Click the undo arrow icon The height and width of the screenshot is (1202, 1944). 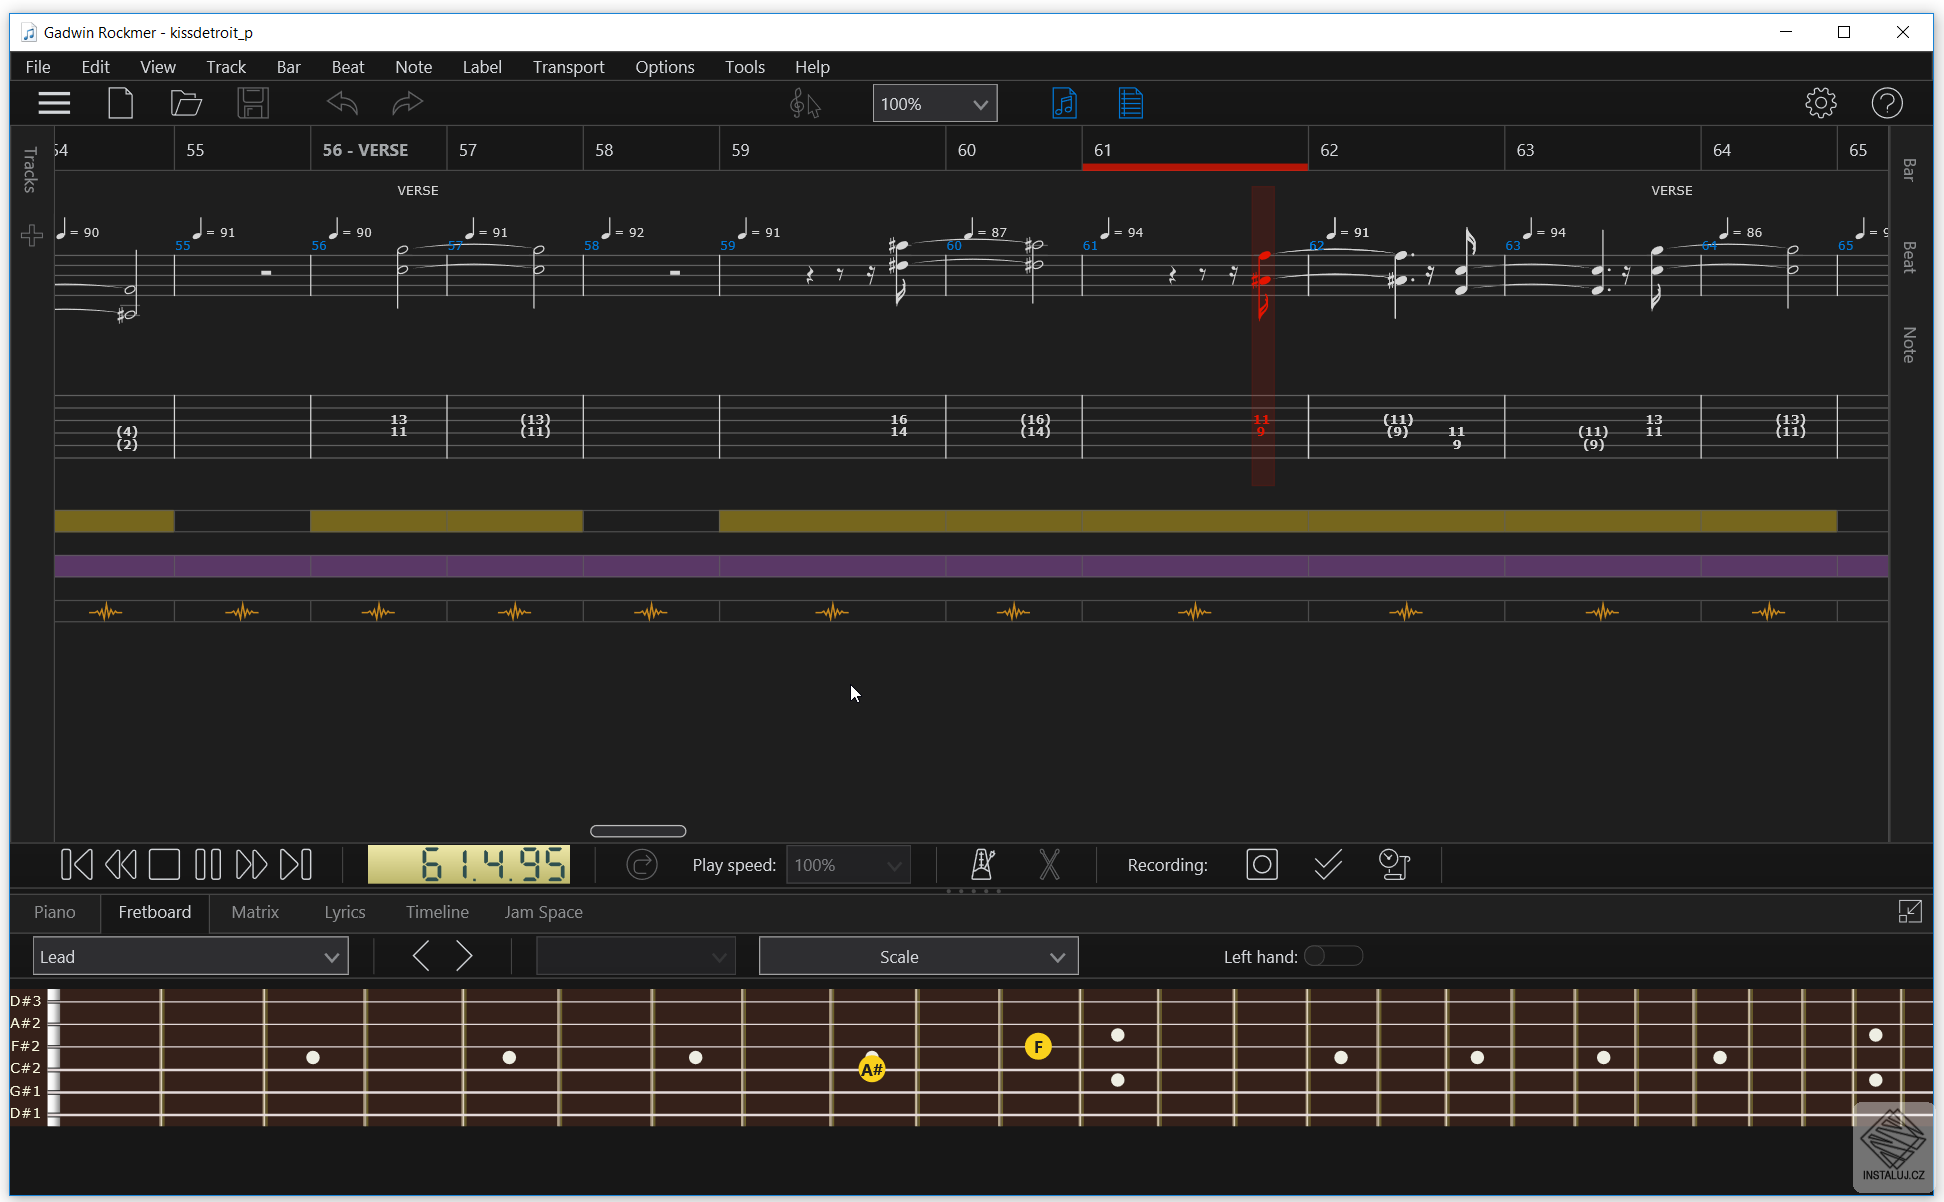342,103
